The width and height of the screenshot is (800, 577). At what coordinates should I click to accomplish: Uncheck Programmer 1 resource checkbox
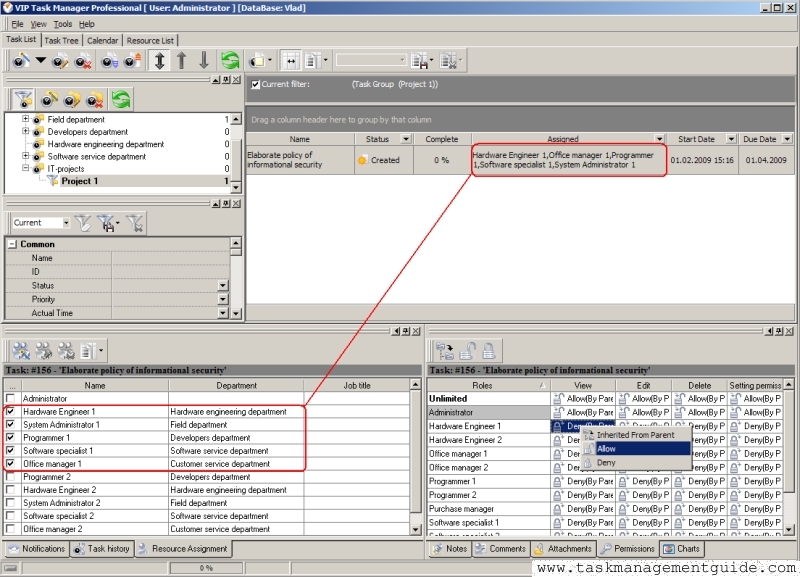10,437
